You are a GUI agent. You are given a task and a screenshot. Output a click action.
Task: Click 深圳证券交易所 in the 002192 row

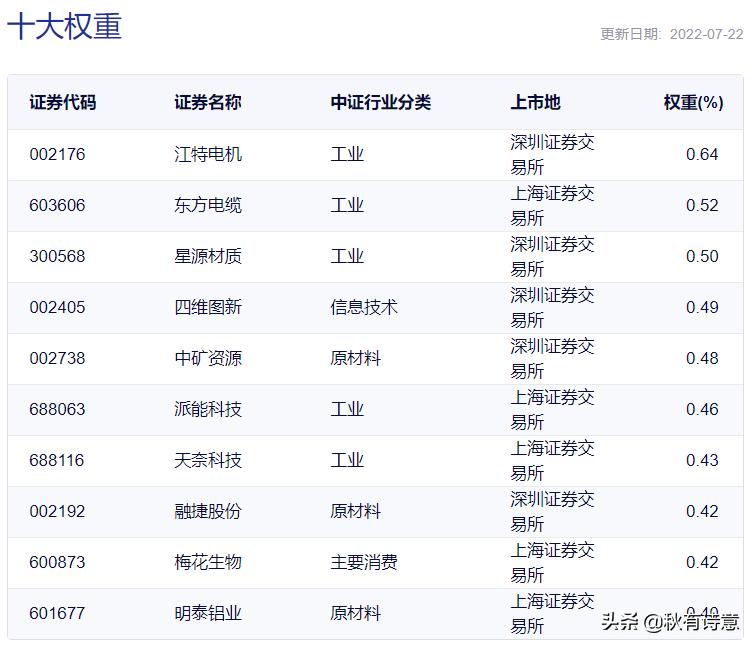553,513
